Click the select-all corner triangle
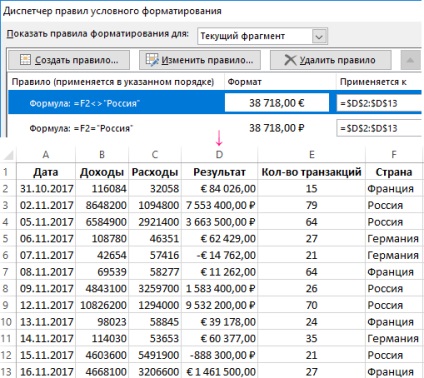 (x=8, y=155)
